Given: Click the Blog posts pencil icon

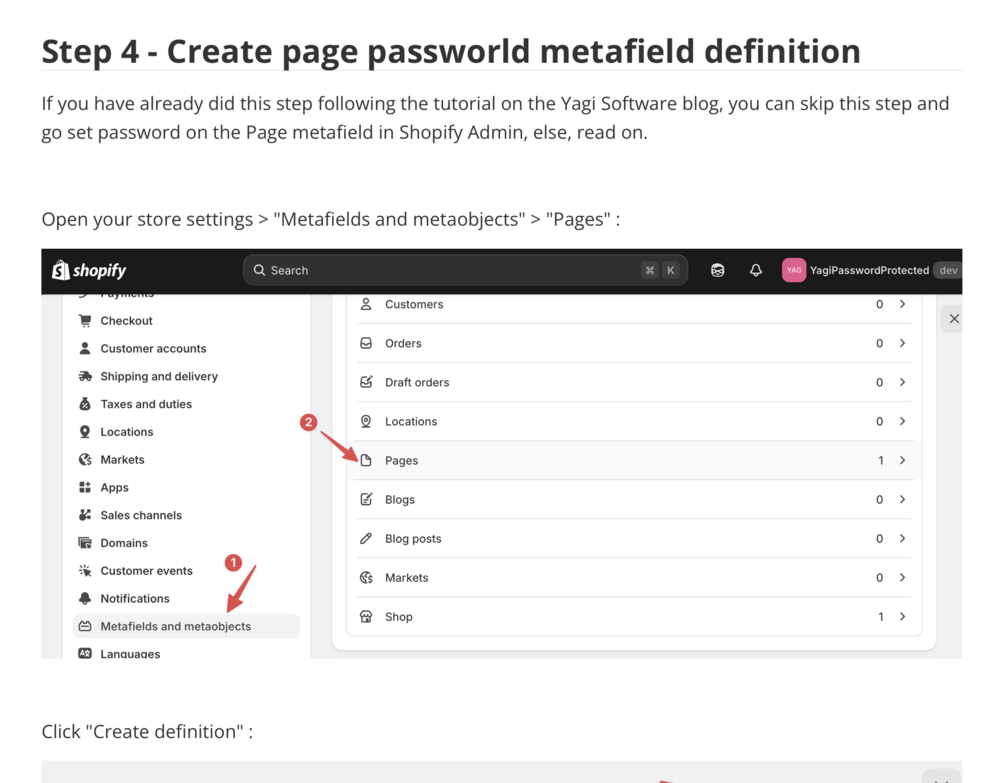Looking at the screenshot, I should [x=366, y=538].
